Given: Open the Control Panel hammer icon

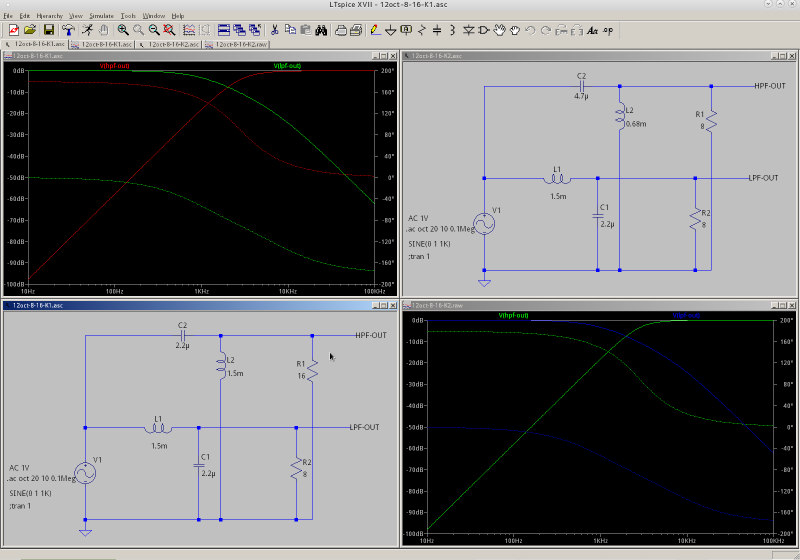Looking at the screenshot, I should pyautogui.click(x=67, y=30).
